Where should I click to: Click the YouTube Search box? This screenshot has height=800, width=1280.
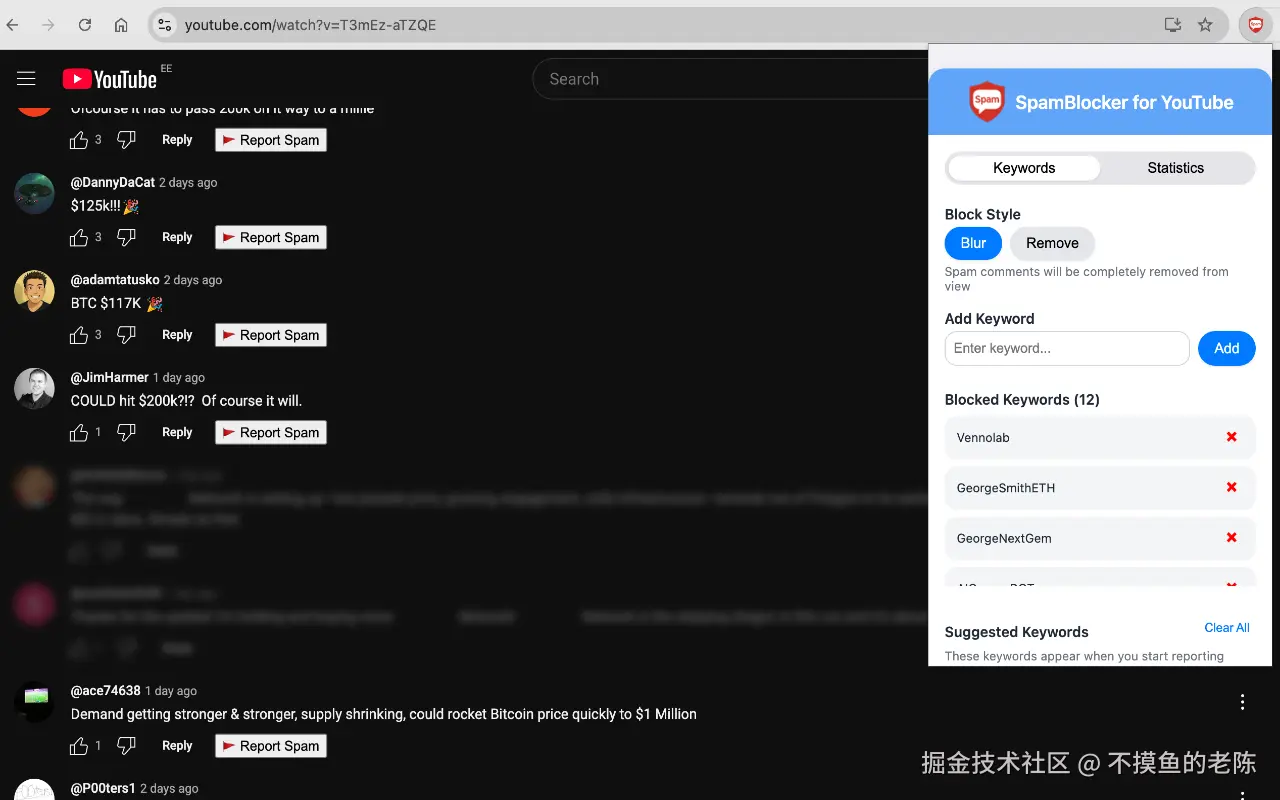point(735,79)
